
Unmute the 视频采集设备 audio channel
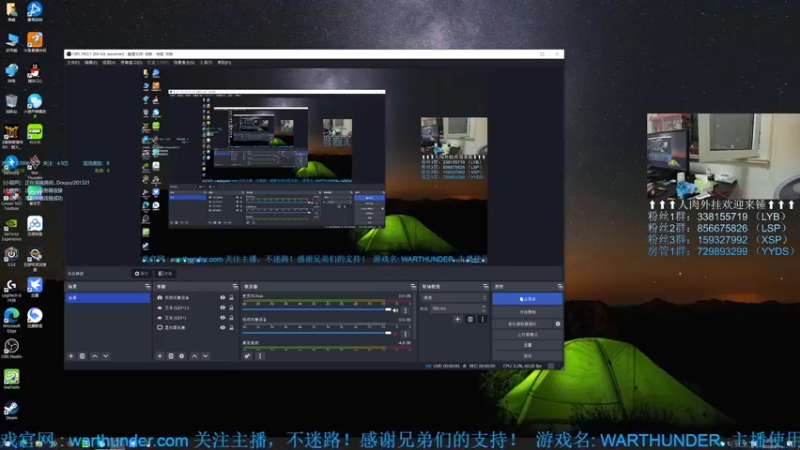click(395, 334)
